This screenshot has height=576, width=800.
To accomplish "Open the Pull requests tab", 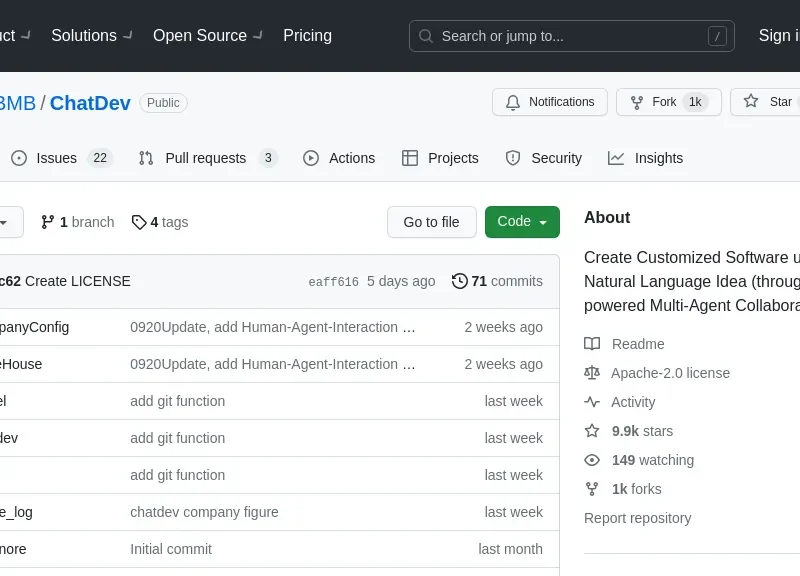I will click(207, 158).
